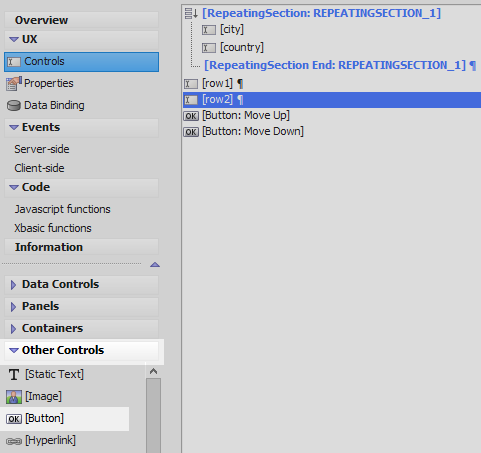Click the textbox icon beside country

click(x=209, y=48)
